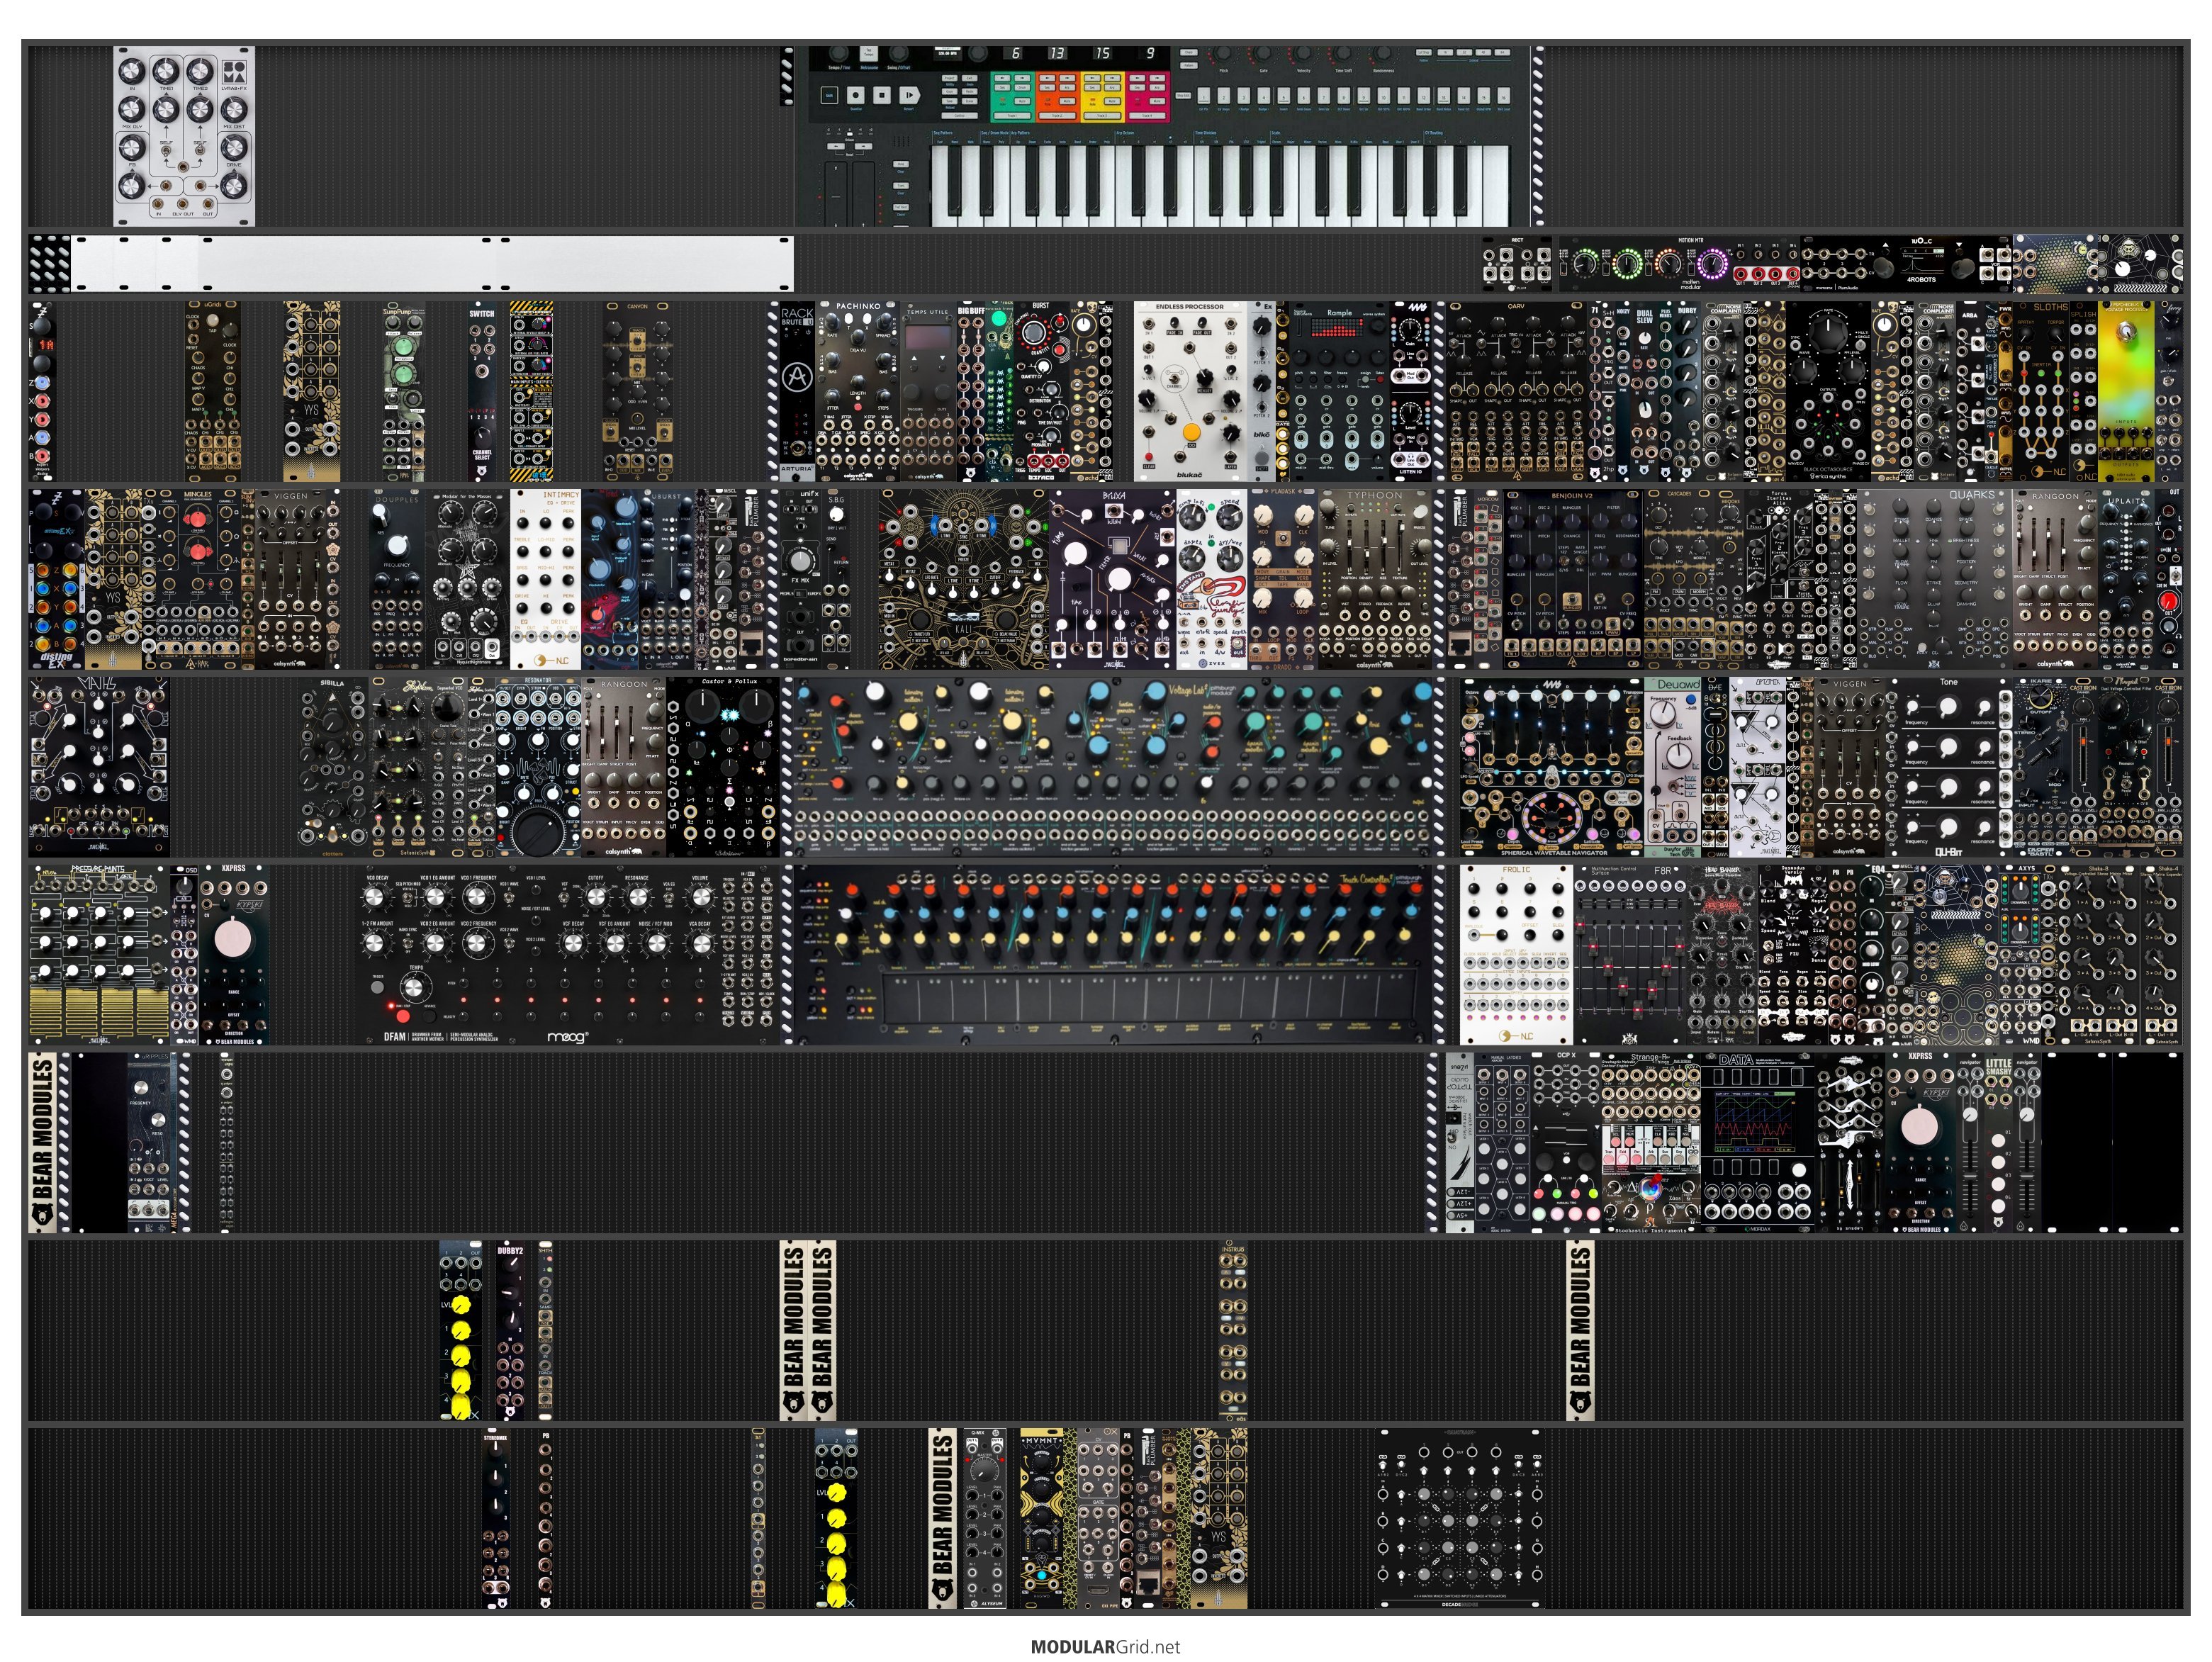The height and width of the screenshot is (1662, 2212).
Task: Click the 4x4 matrix mixer in the bottom row
Action: pos(1459,1518)
